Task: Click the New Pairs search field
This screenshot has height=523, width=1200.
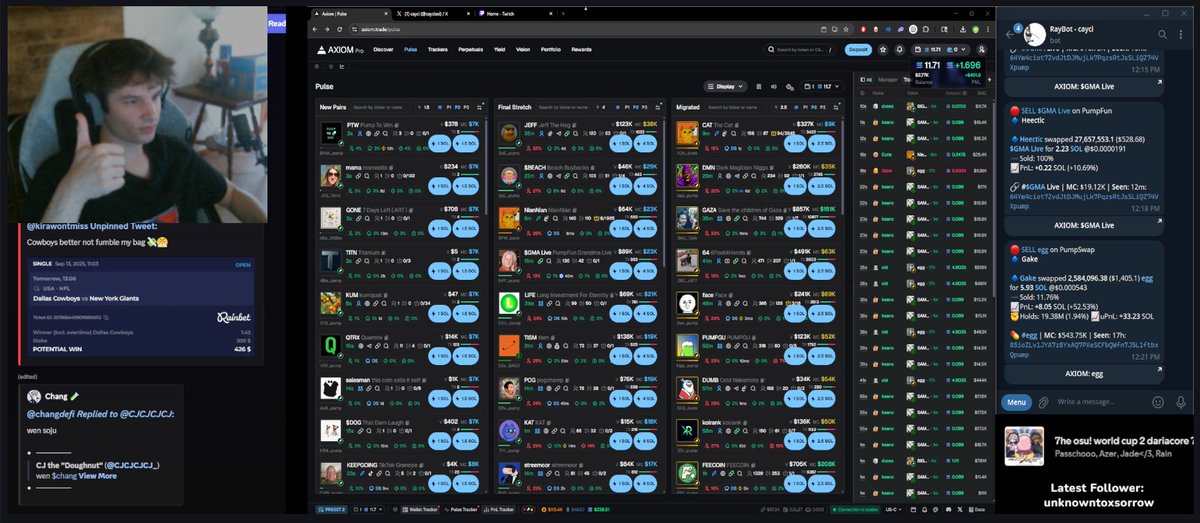Action: (x=380, y=107)
